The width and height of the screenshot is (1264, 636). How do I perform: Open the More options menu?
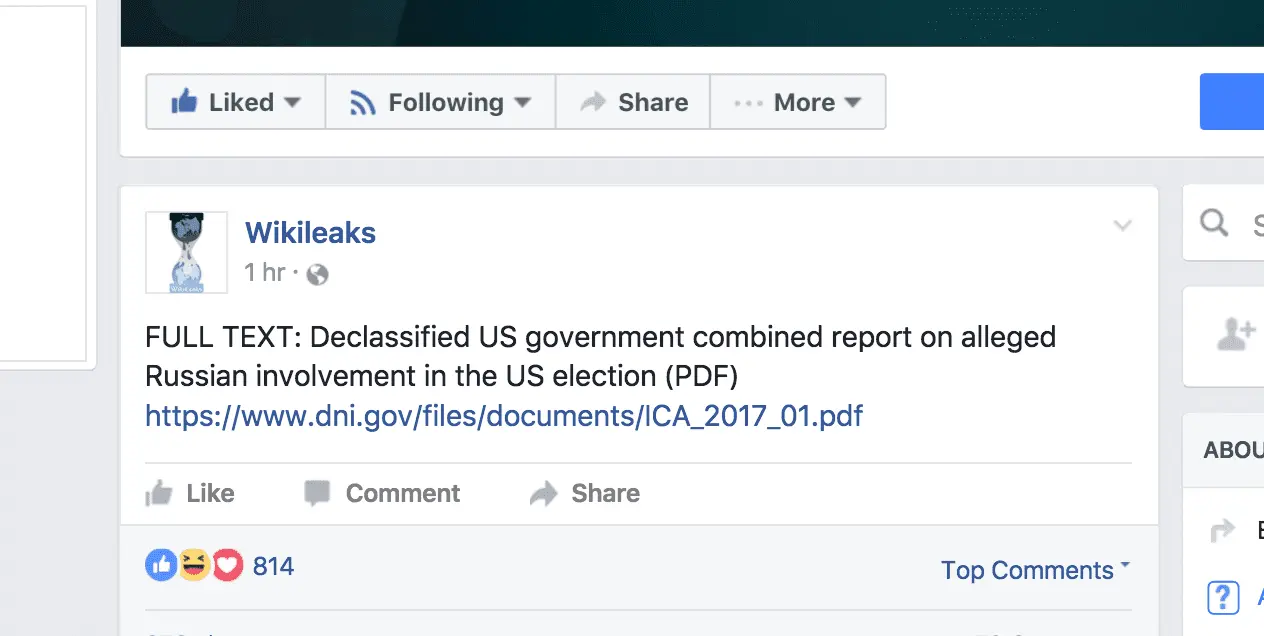pos(797,102)
